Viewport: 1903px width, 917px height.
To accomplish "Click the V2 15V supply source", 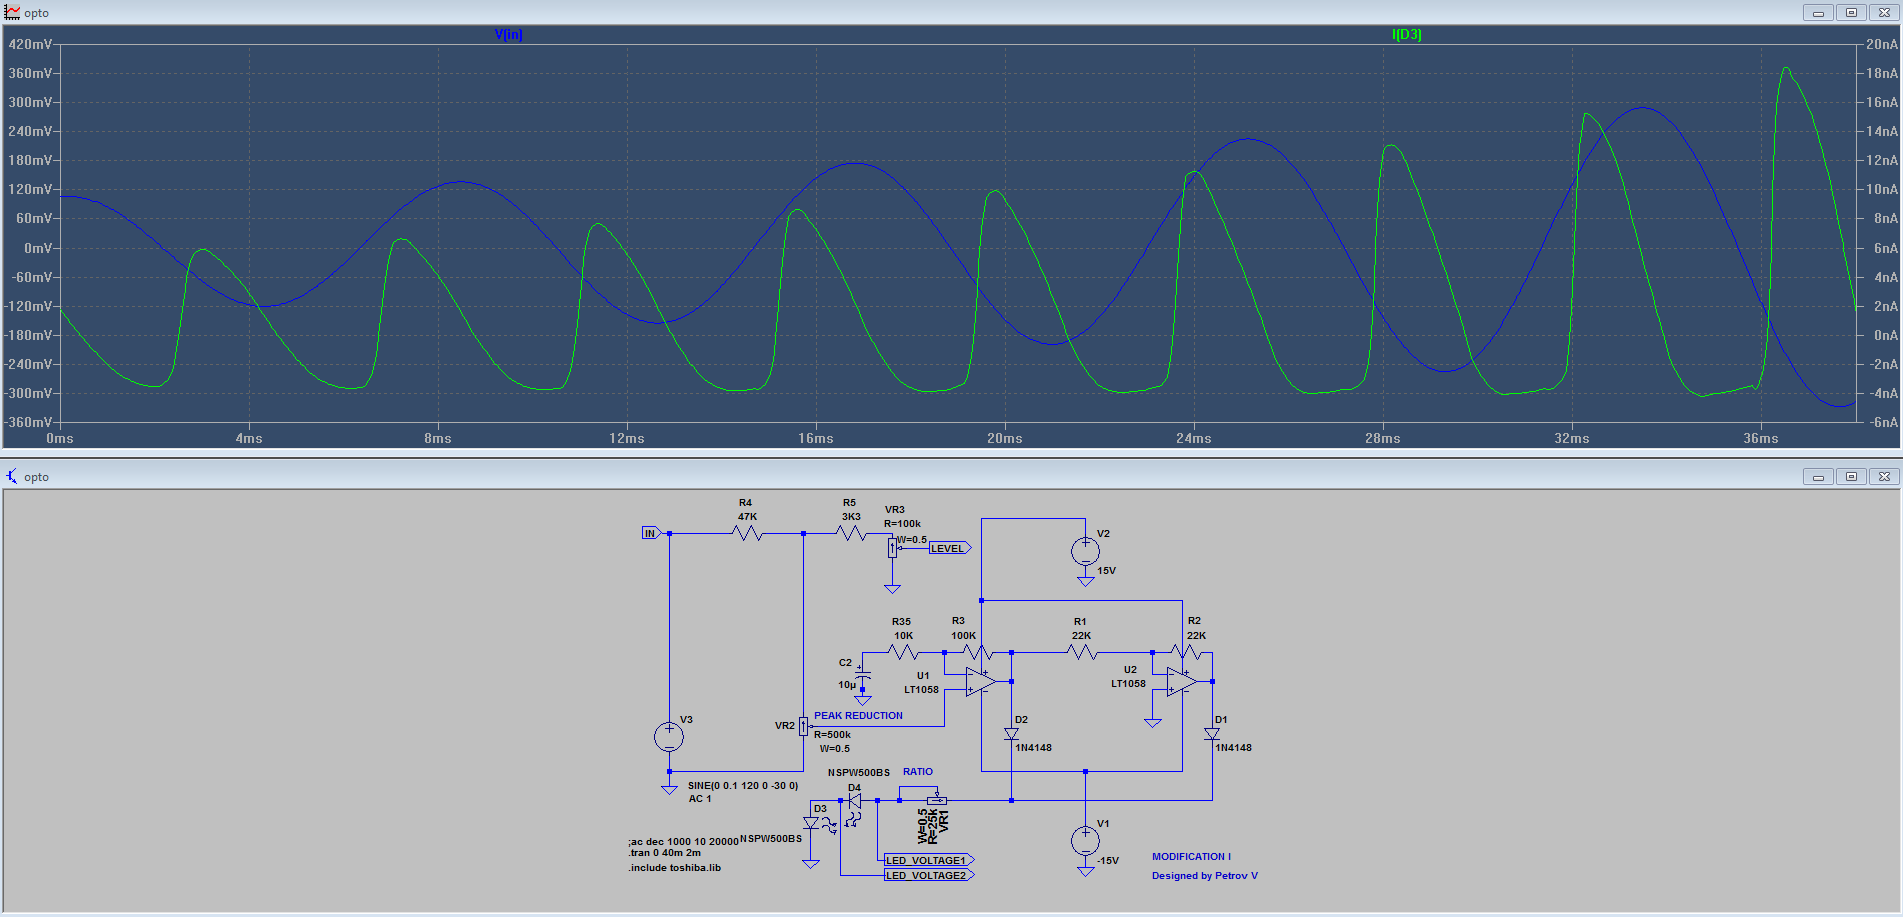I will 1085,550.
